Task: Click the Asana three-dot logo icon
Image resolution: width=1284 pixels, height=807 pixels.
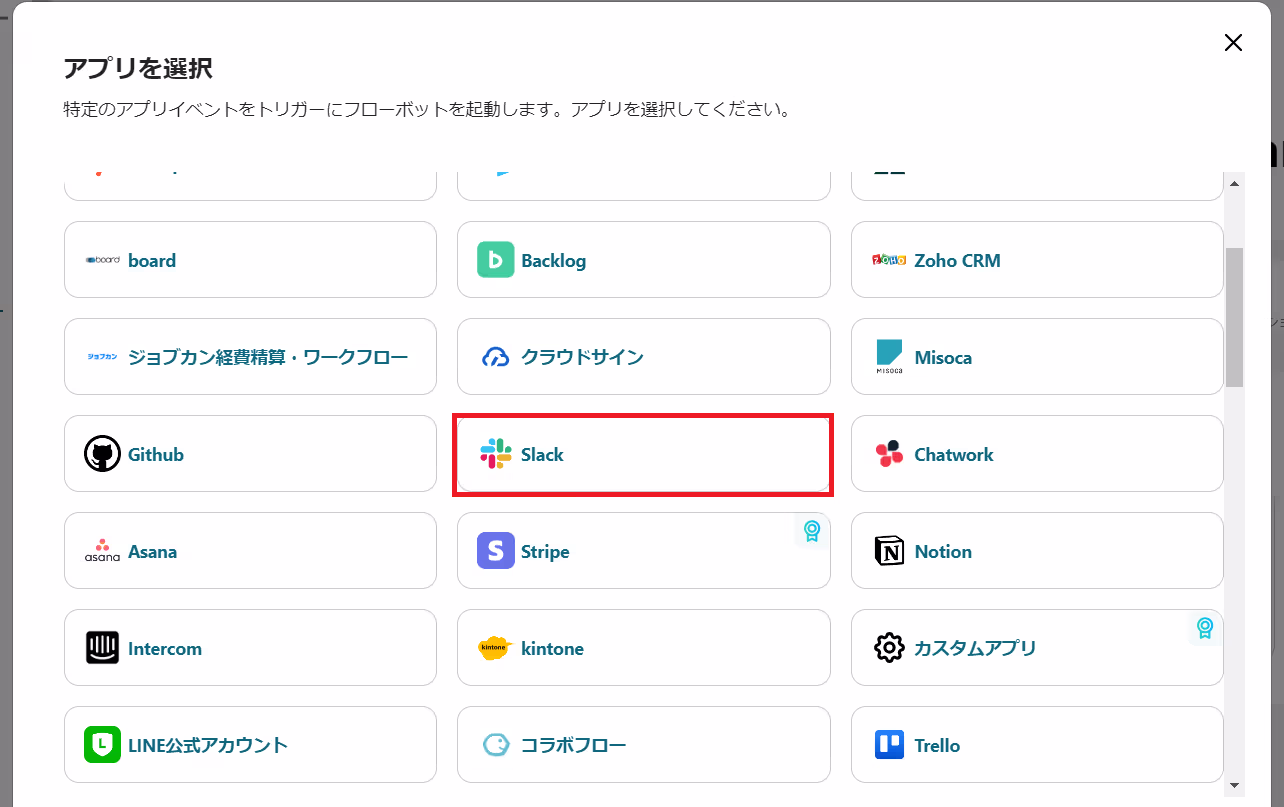Action: 102,551
